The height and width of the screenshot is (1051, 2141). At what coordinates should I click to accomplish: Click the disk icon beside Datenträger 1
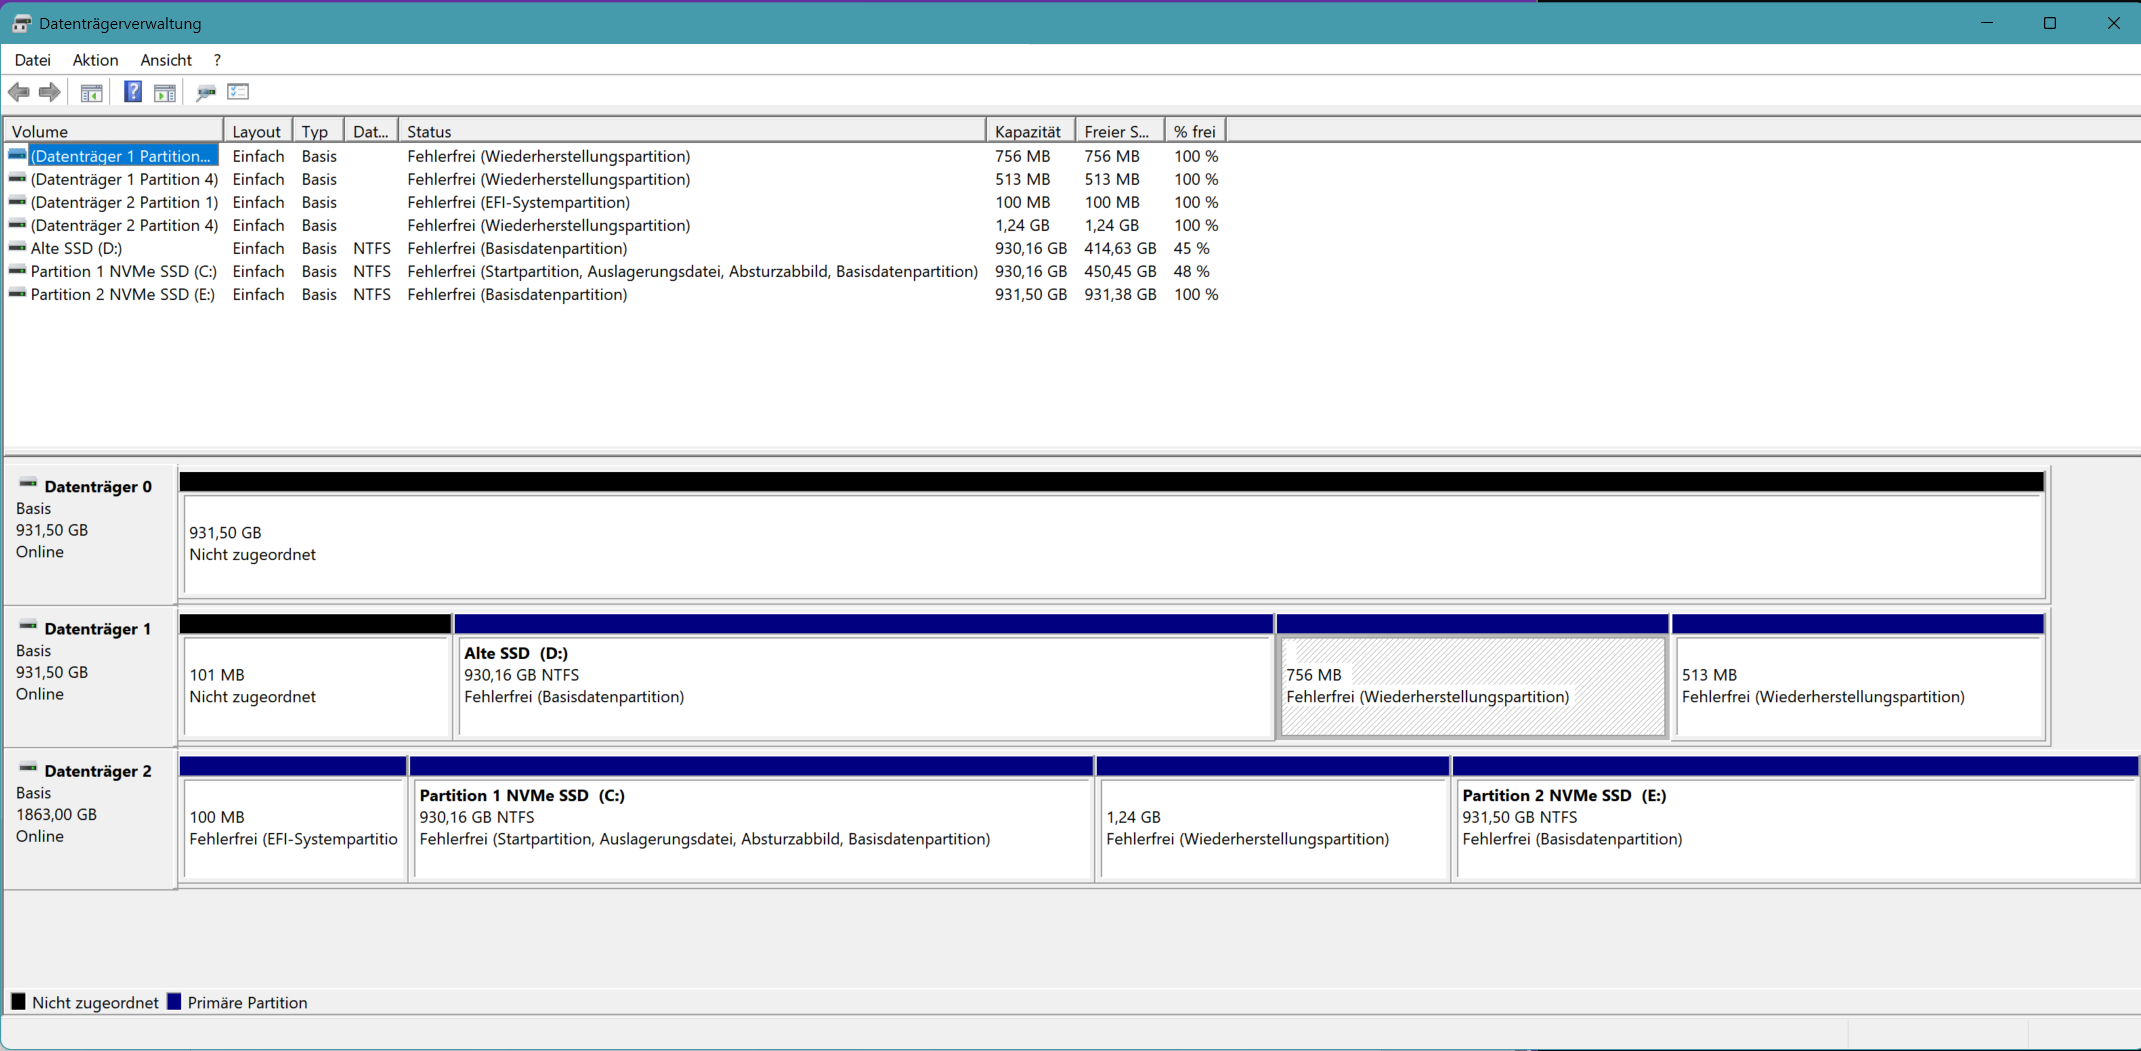tap(28, 626)
